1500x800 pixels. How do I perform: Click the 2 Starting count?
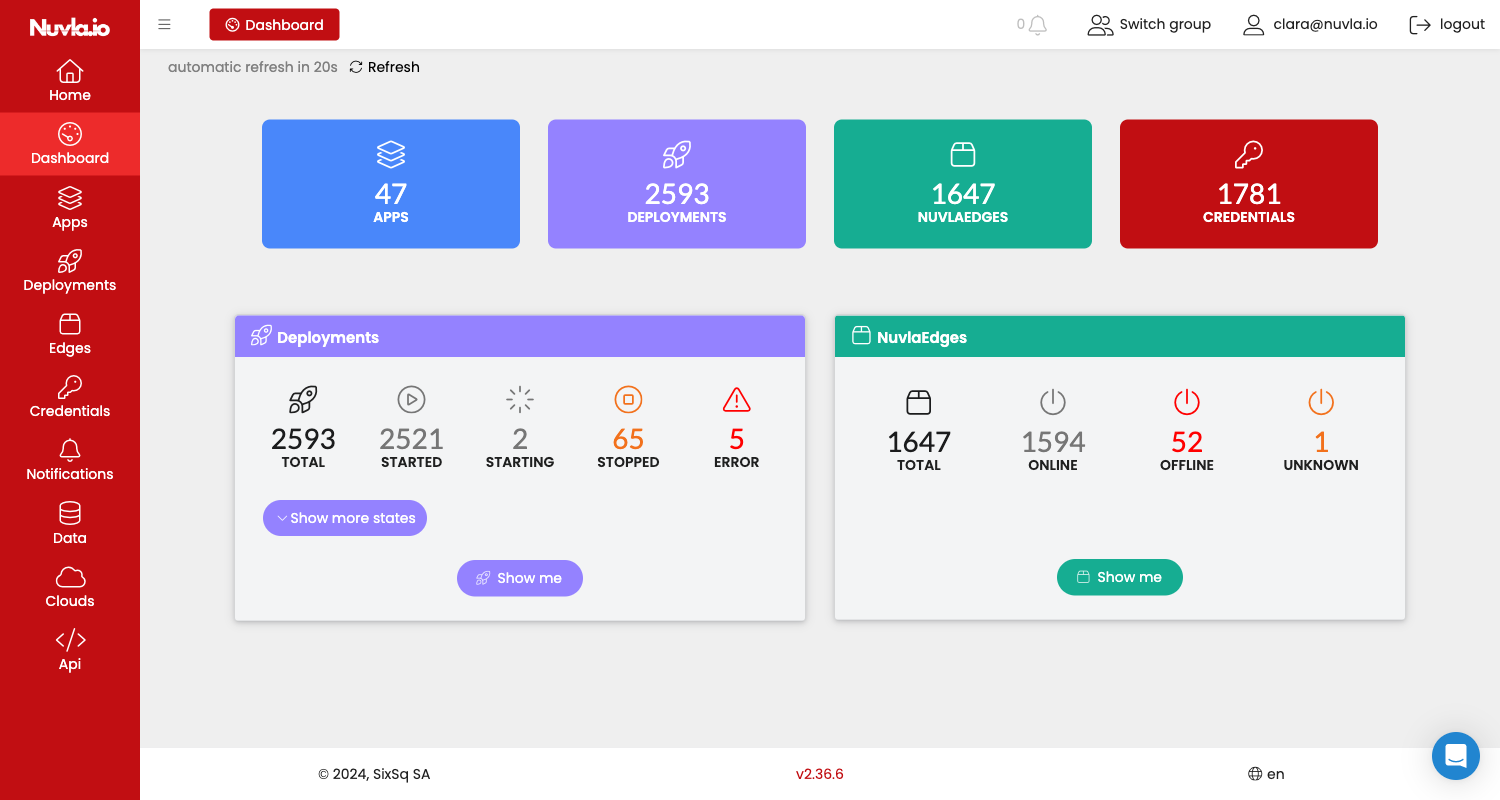[520, 439]
